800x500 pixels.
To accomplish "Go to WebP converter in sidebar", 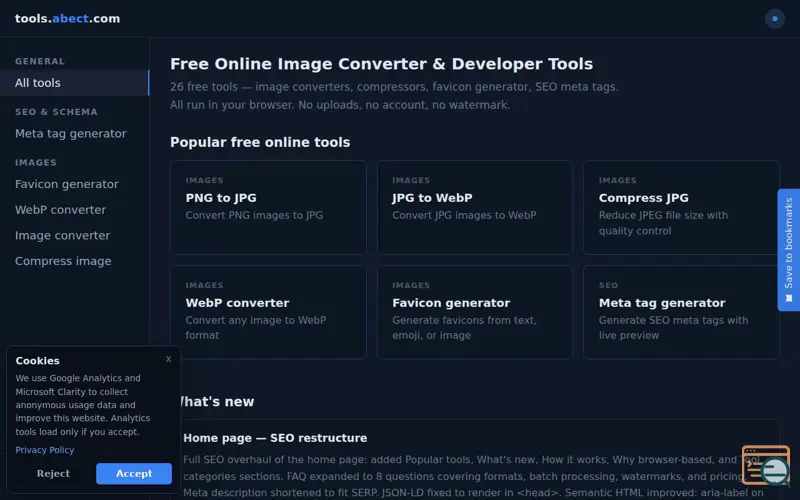I will point(61,210).
